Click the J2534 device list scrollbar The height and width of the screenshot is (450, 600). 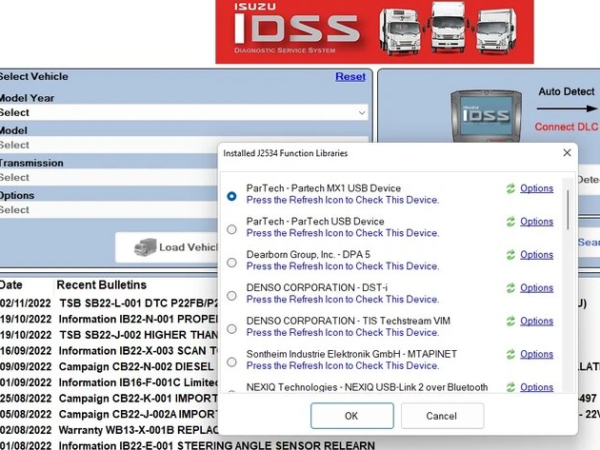pyautogui.click(x=568, y=210)
